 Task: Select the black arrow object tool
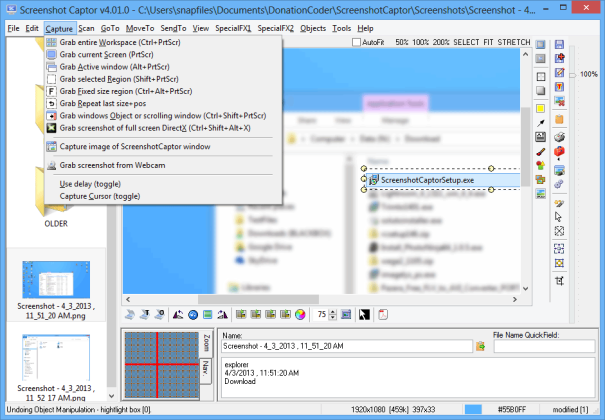[x=541, y=123]
